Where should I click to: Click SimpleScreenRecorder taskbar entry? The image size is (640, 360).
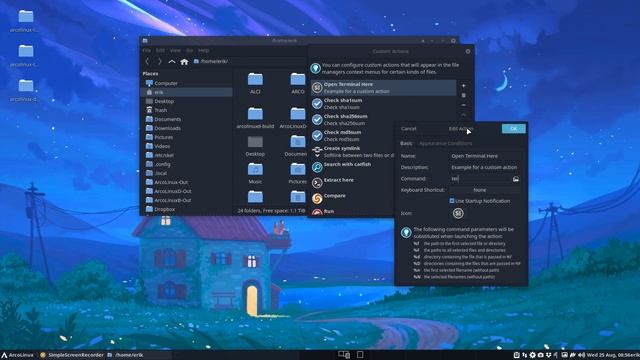pyautogui.click(x=72, y=355)
